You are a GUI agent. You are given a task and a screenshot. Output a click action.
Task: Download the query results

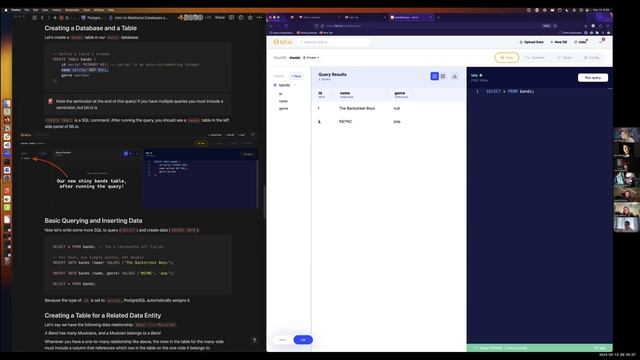[455, 76]
